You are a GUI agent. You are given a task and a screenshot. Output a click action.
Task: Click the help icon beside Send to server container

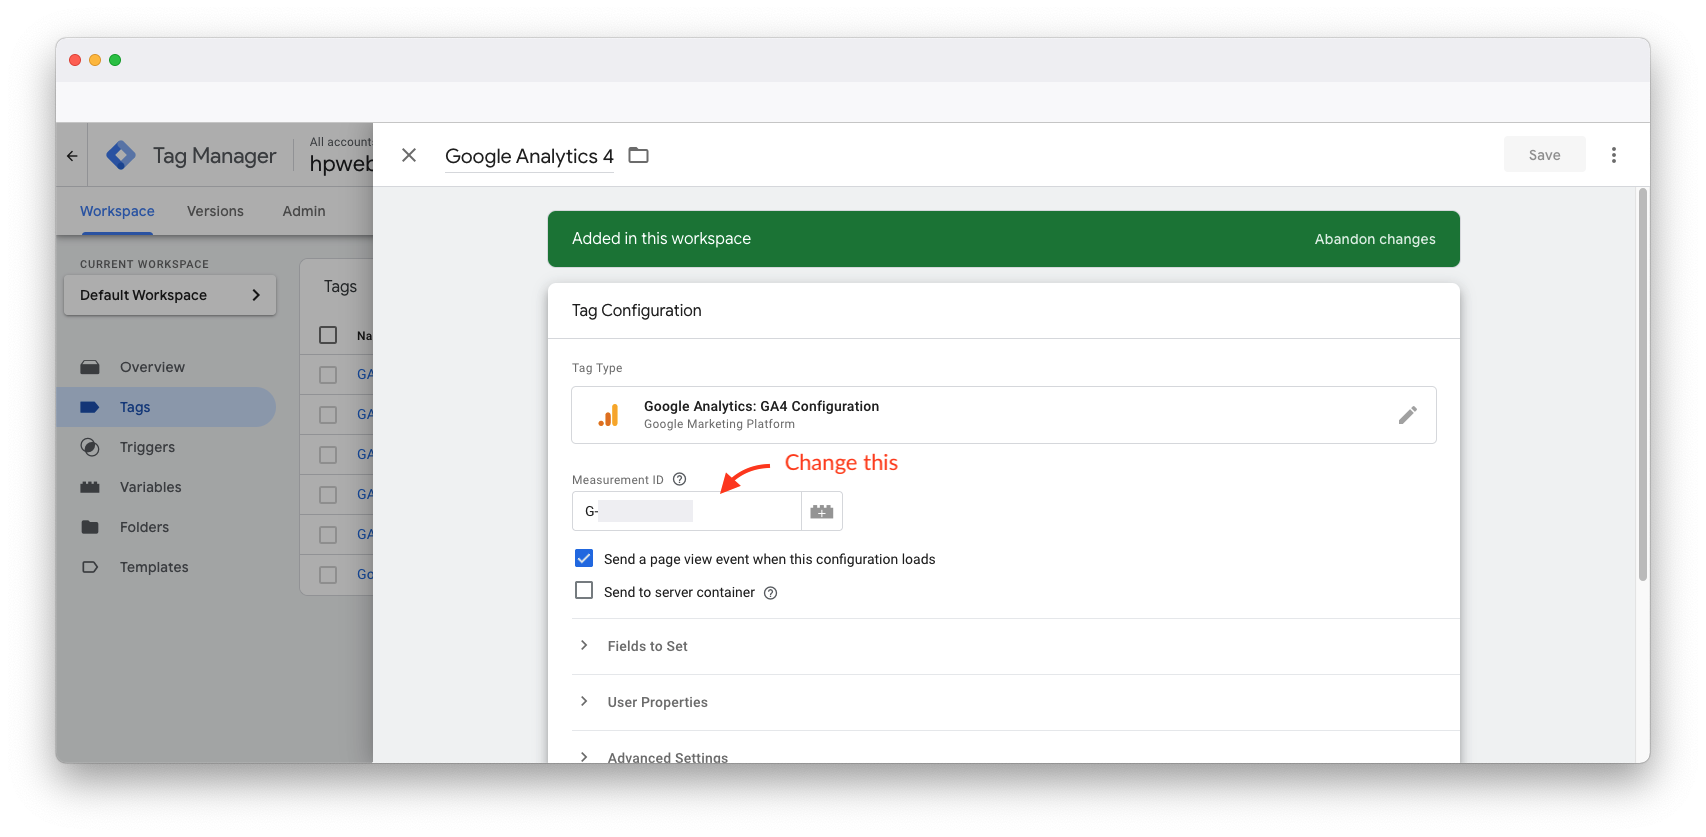770,593
